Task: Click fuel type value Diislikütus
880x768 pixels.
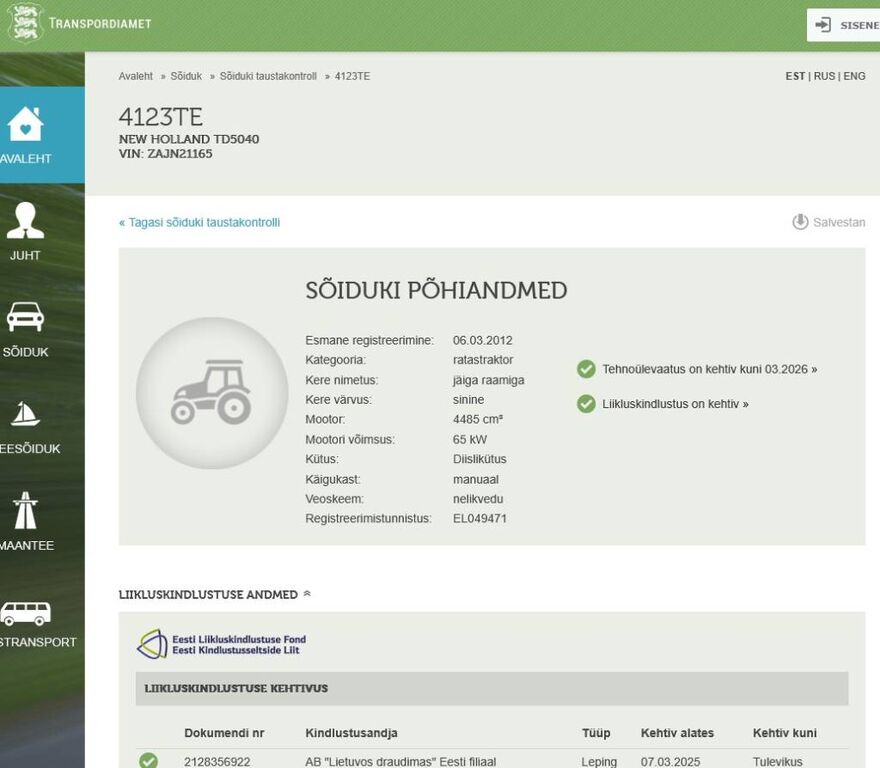Action: (480, 459)
